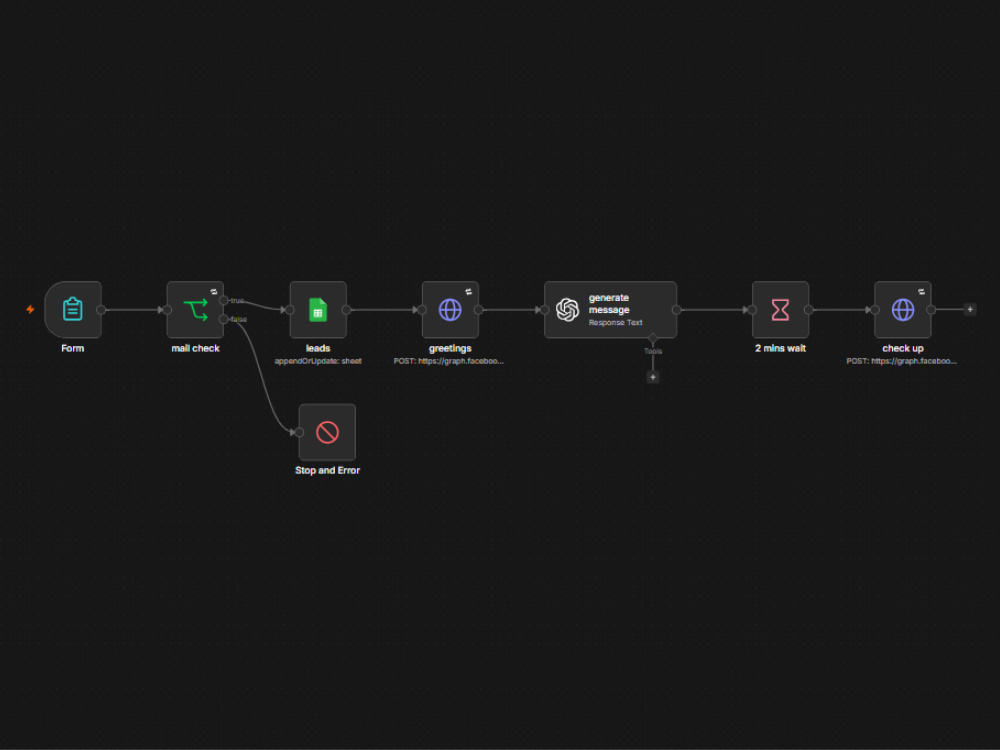The height and width of the screenshot is (750, 1000).
Task: Click the "Stop and Error" label
Action: [327, 471]
